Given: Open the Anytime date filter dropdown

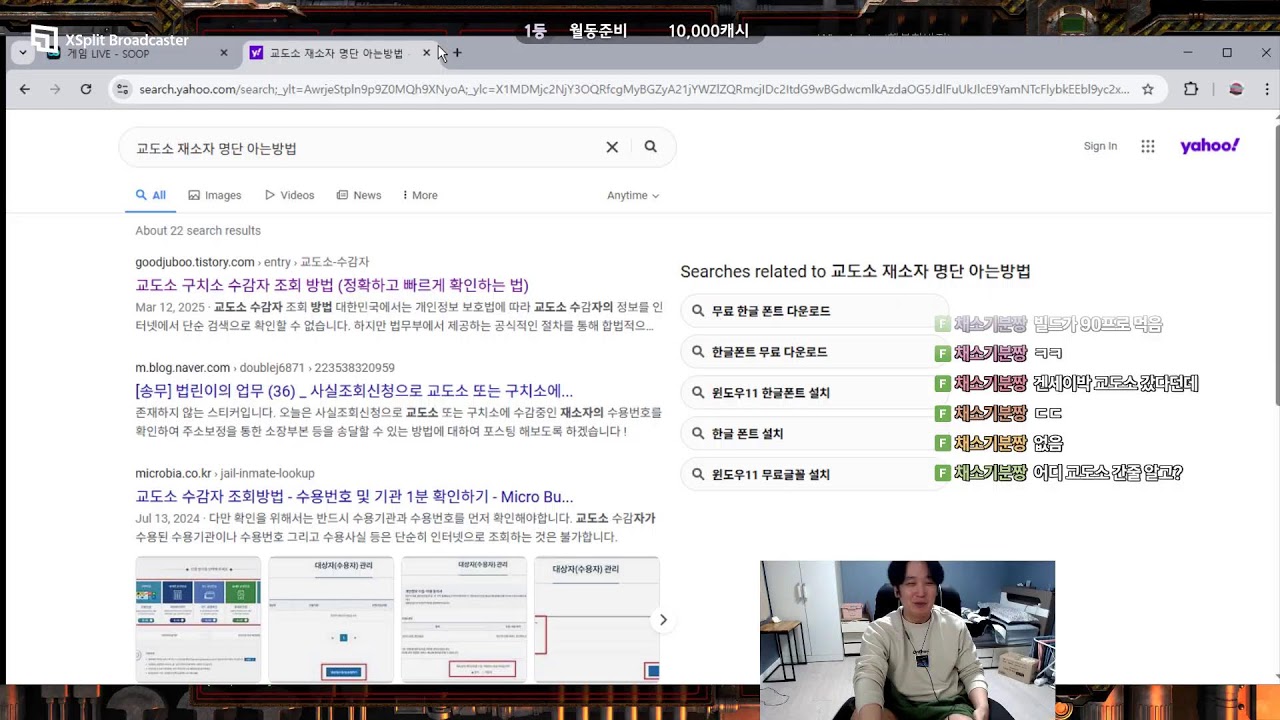Looking at the screenshot, I should pos(633,195).
